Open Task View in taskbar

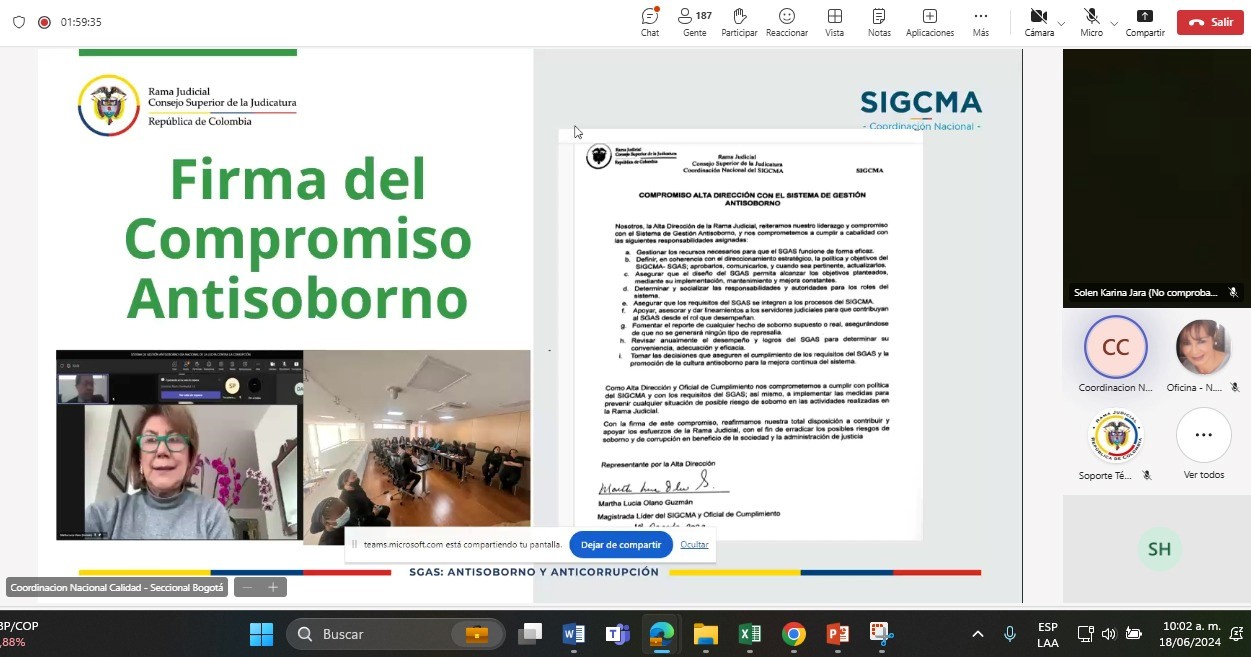[530, 634]
